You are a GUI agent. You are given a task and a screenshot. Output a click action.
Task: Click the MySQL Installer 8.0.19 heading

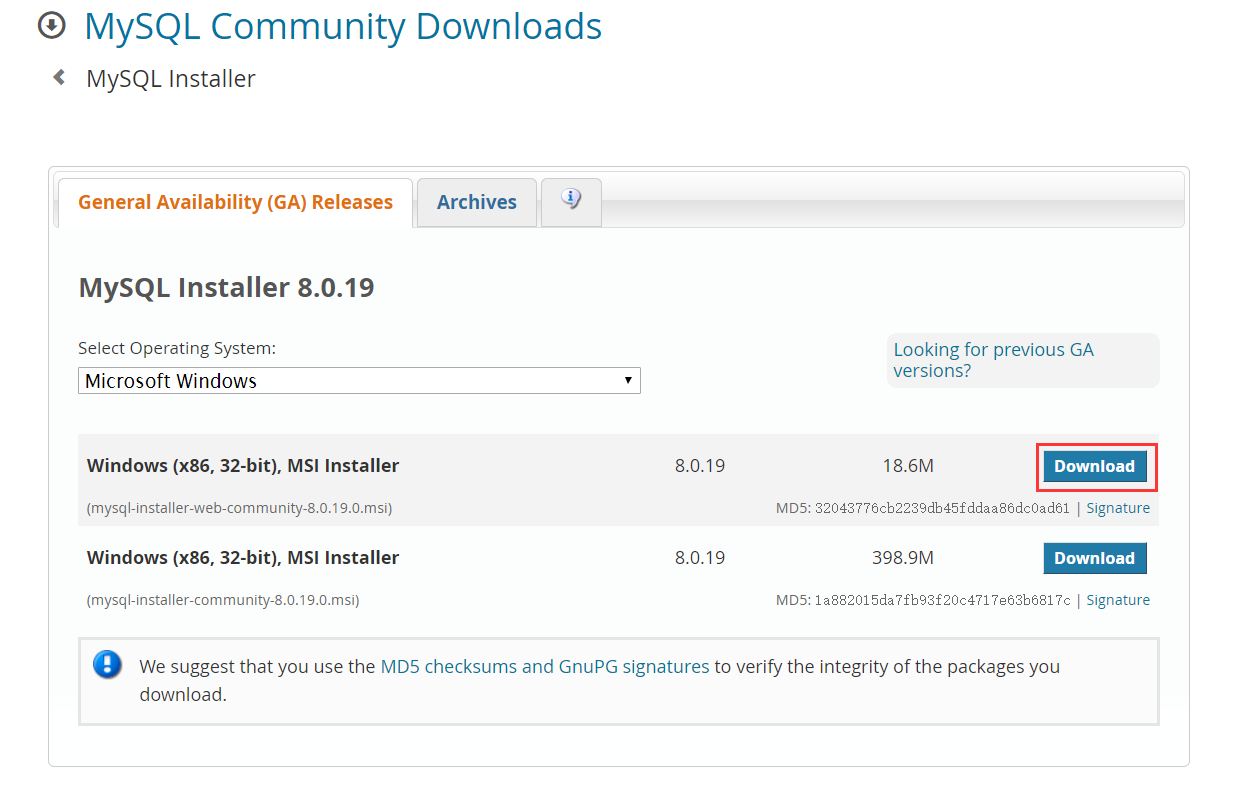point(226,288)
